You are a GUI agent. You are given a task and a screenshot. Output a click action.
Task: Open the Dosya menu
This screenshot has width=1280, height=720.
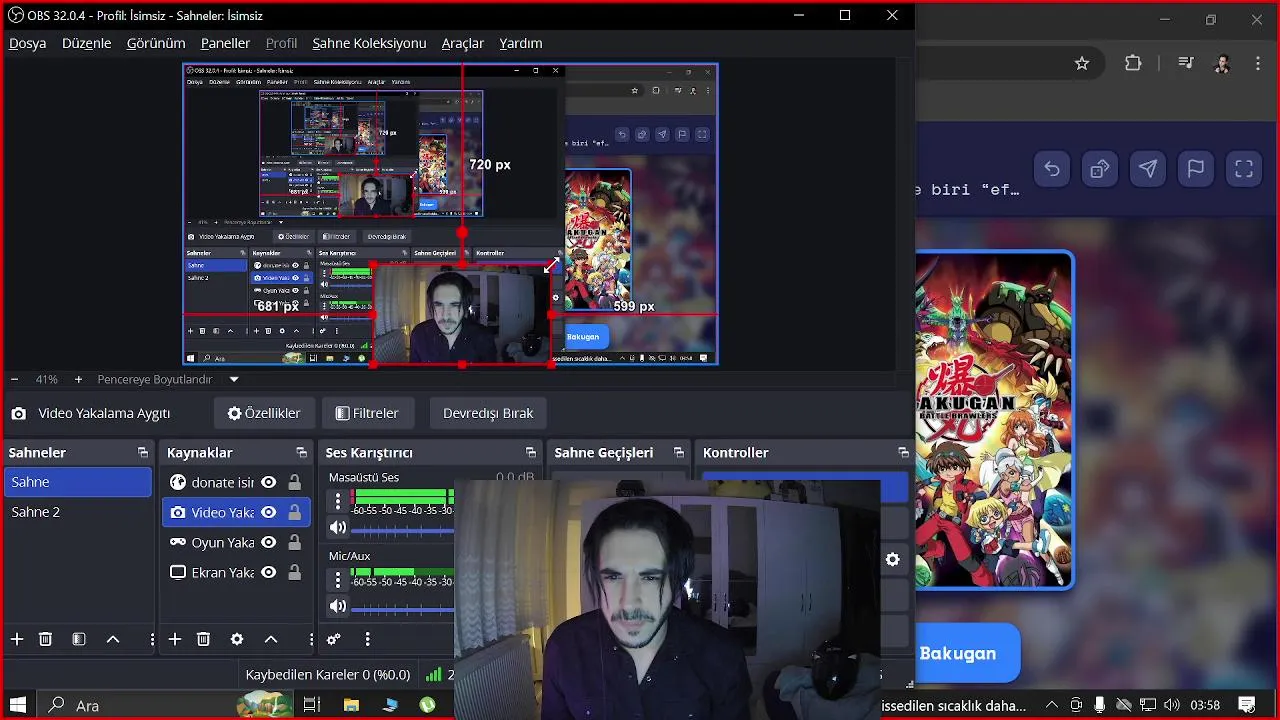[28, 43]
